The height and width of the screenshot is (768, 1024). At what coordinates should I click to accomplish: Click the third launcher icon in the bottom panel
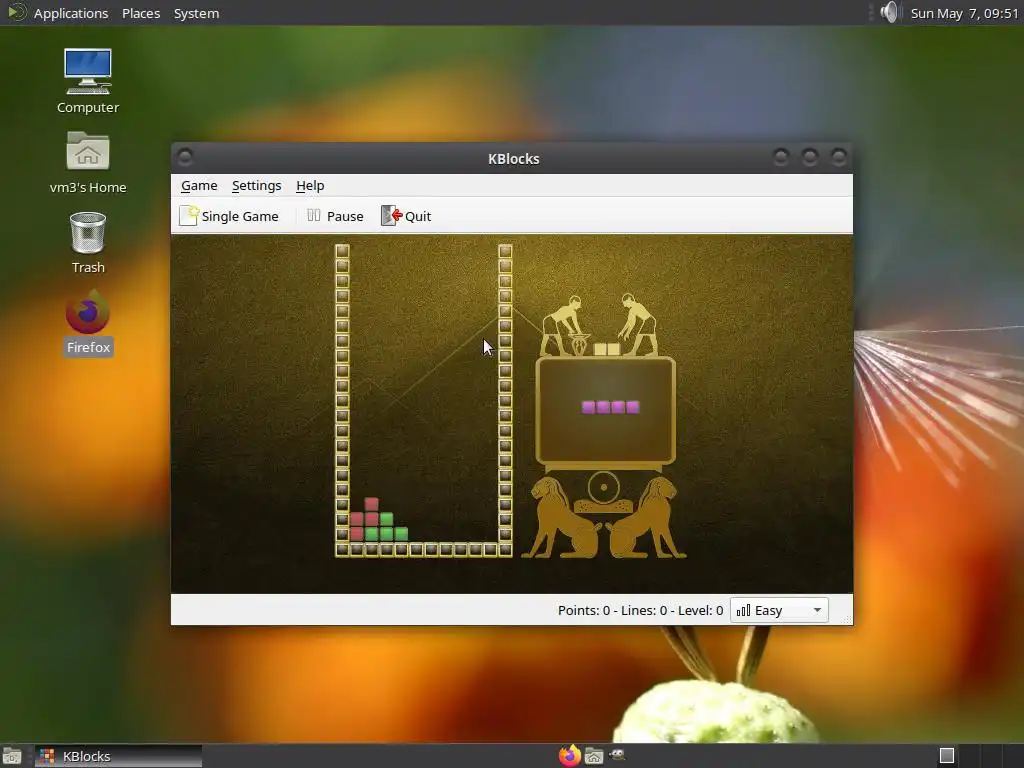[617, 756]
